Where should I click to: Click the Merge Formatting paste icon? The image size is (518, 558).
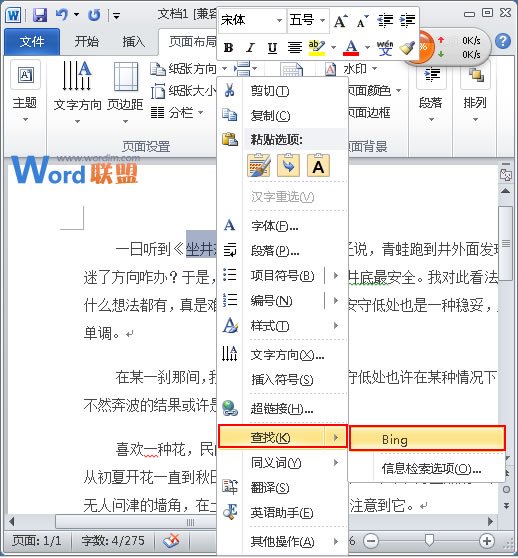[289, 165]
